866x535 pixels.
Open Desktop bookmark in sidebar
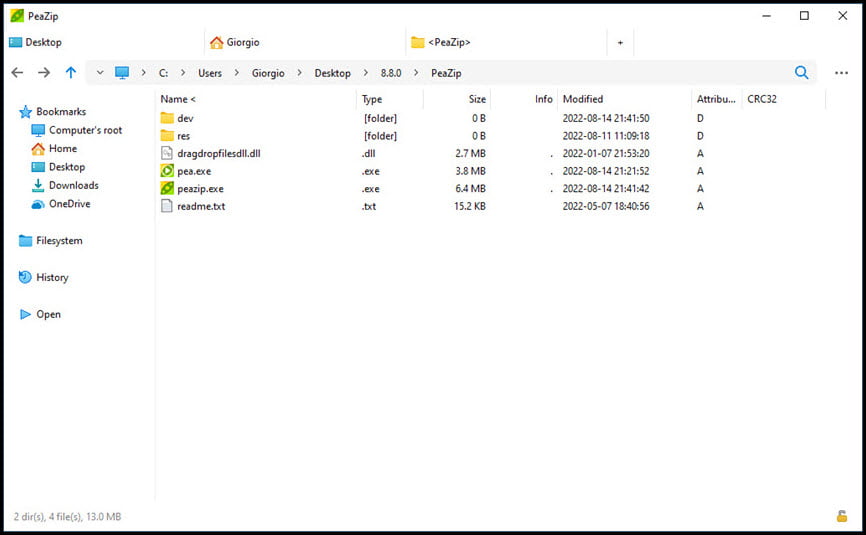pyautogui.click(x=67, y=167)
